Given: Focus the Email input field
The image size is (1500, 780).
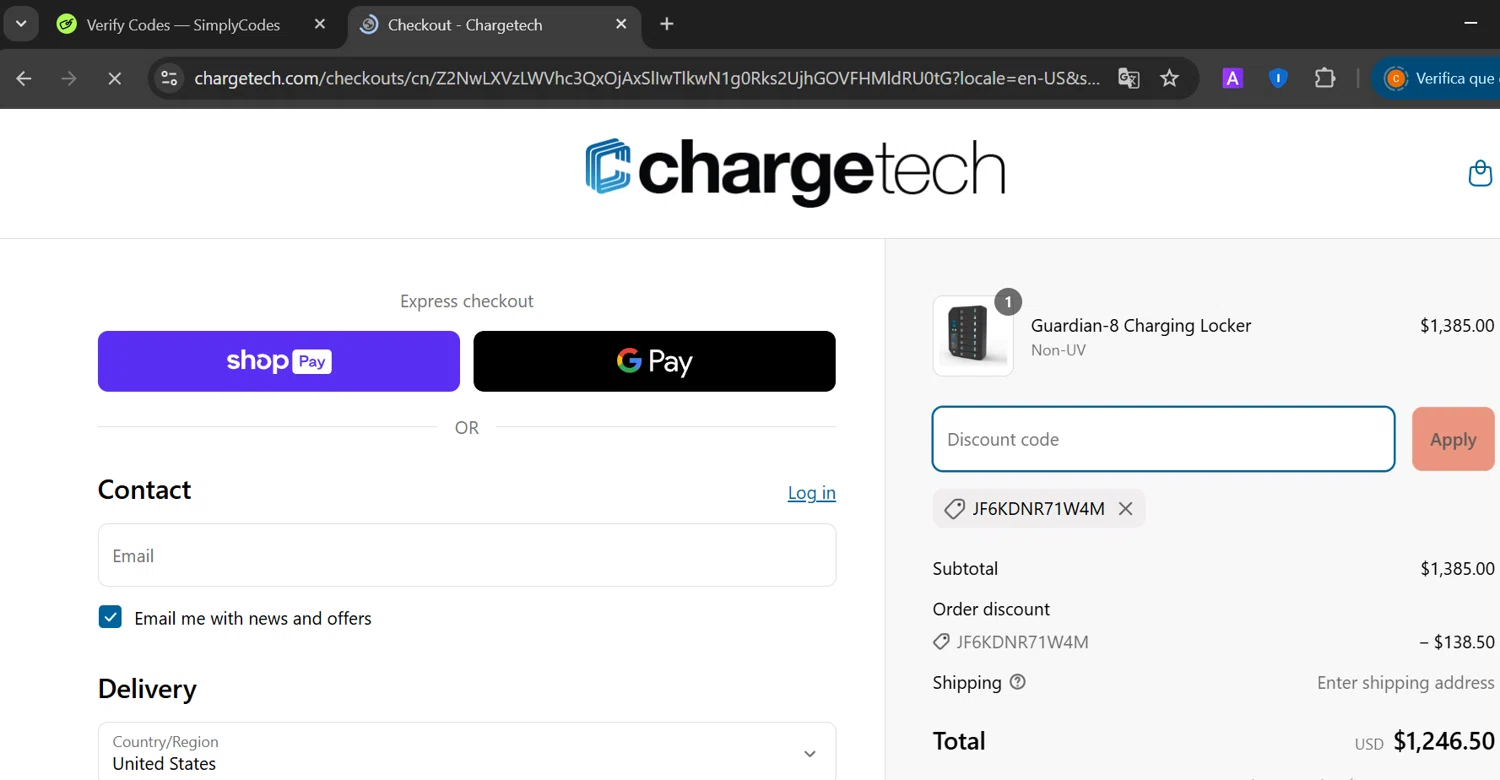Looking at the screenshot, I should click(x=467, y=555).
